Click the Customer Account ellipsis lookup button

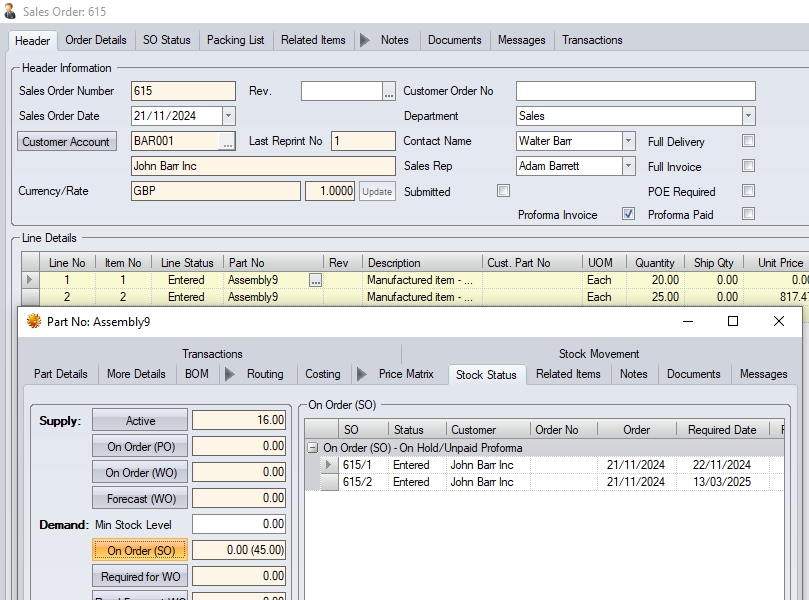(x=228, y=142)
